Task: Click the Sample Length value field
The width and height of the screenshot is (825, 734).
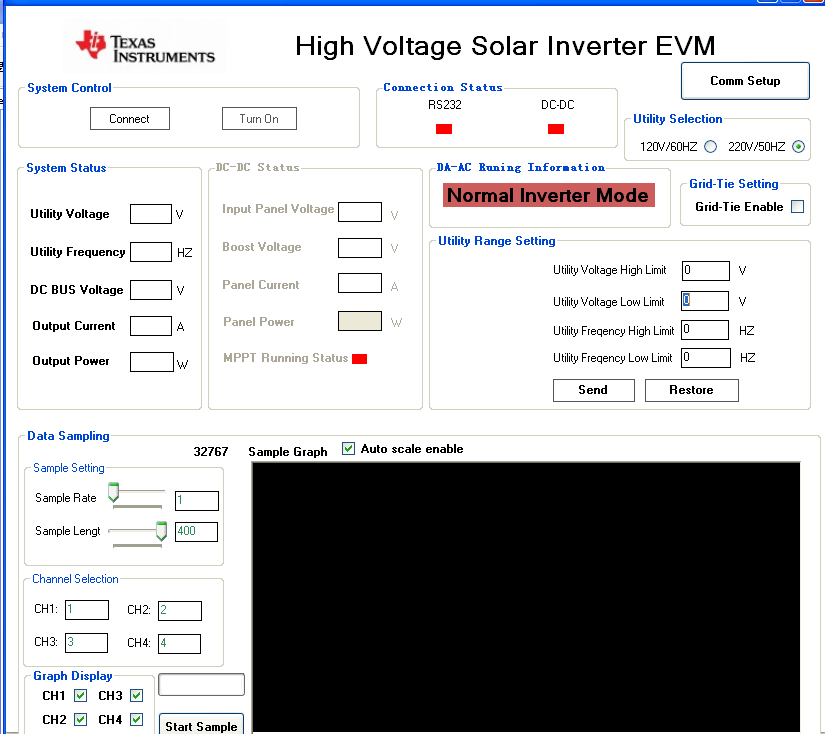Action: 196,531
